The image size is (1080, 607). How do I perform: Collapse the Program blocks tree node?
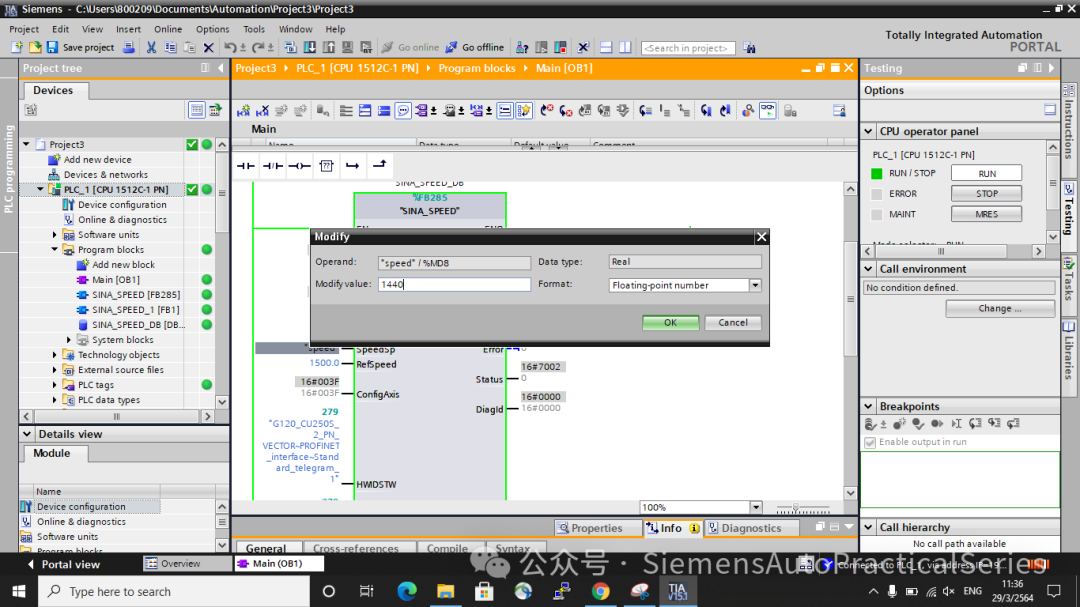coord(55,249)
